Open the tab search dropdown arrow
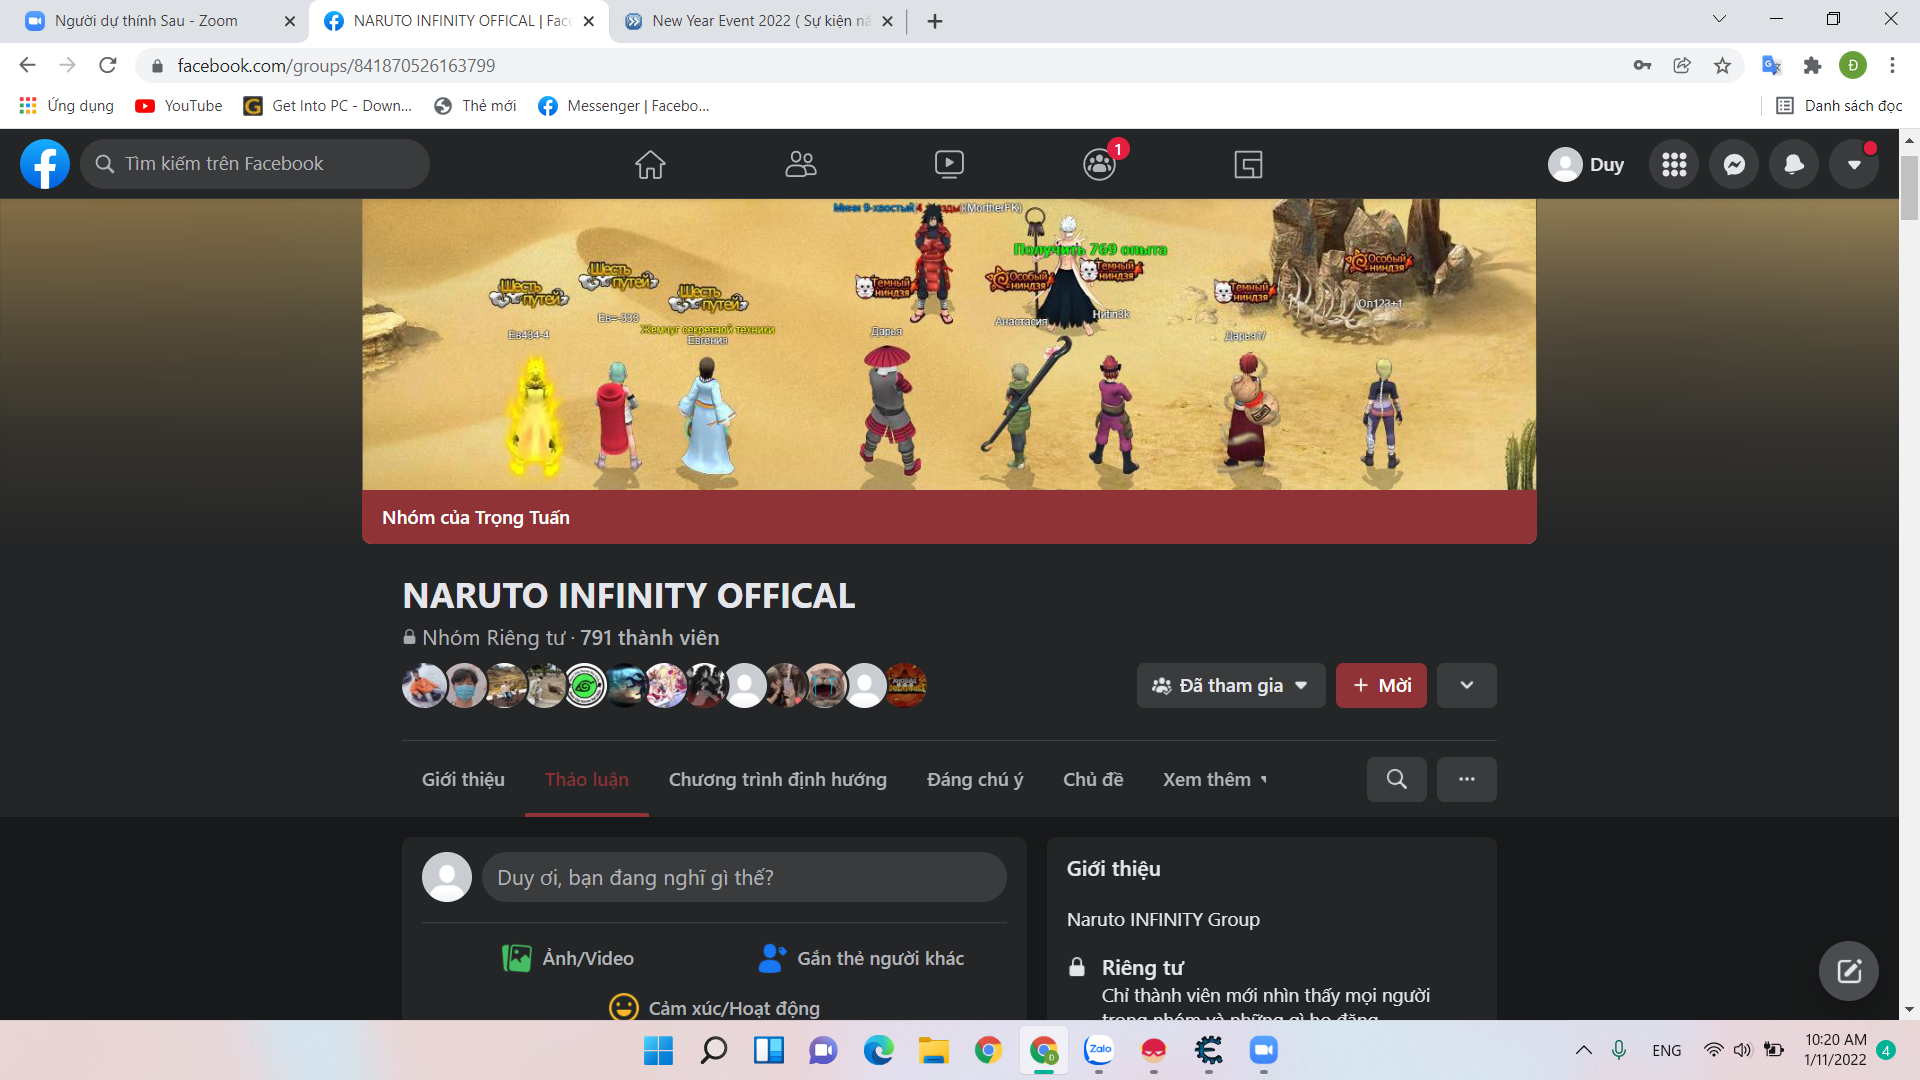 point(1719,19)
